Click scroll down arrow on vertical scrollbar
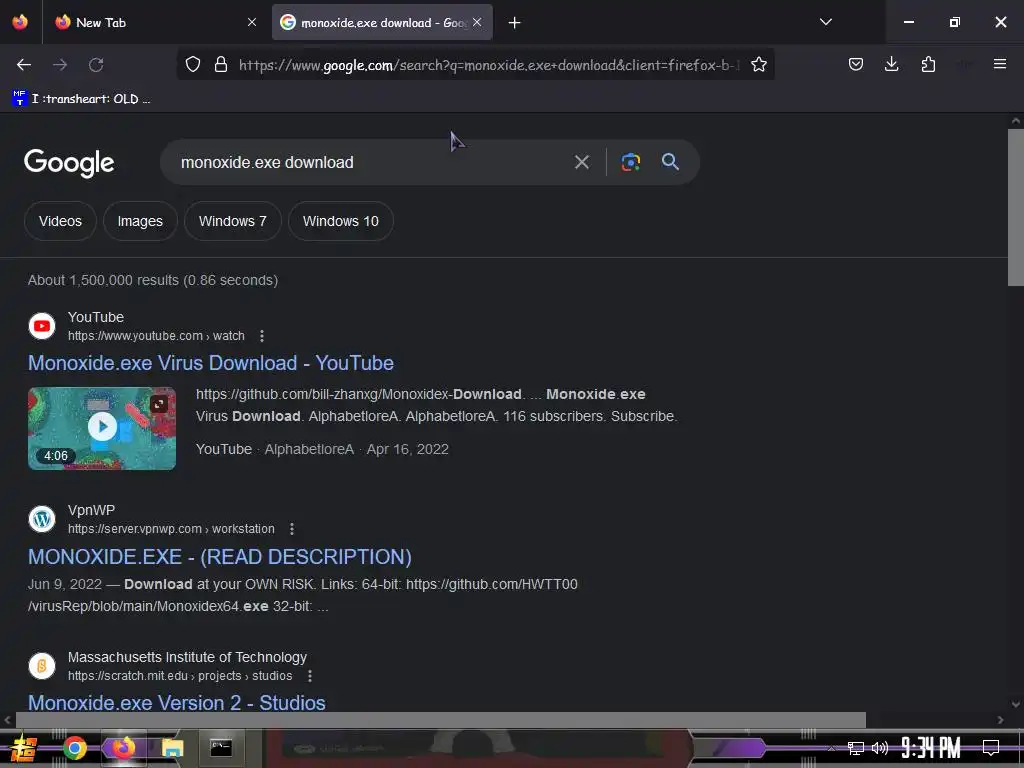The width and height of the screenshot is (1024, 768). click(x=1016, y=705)
